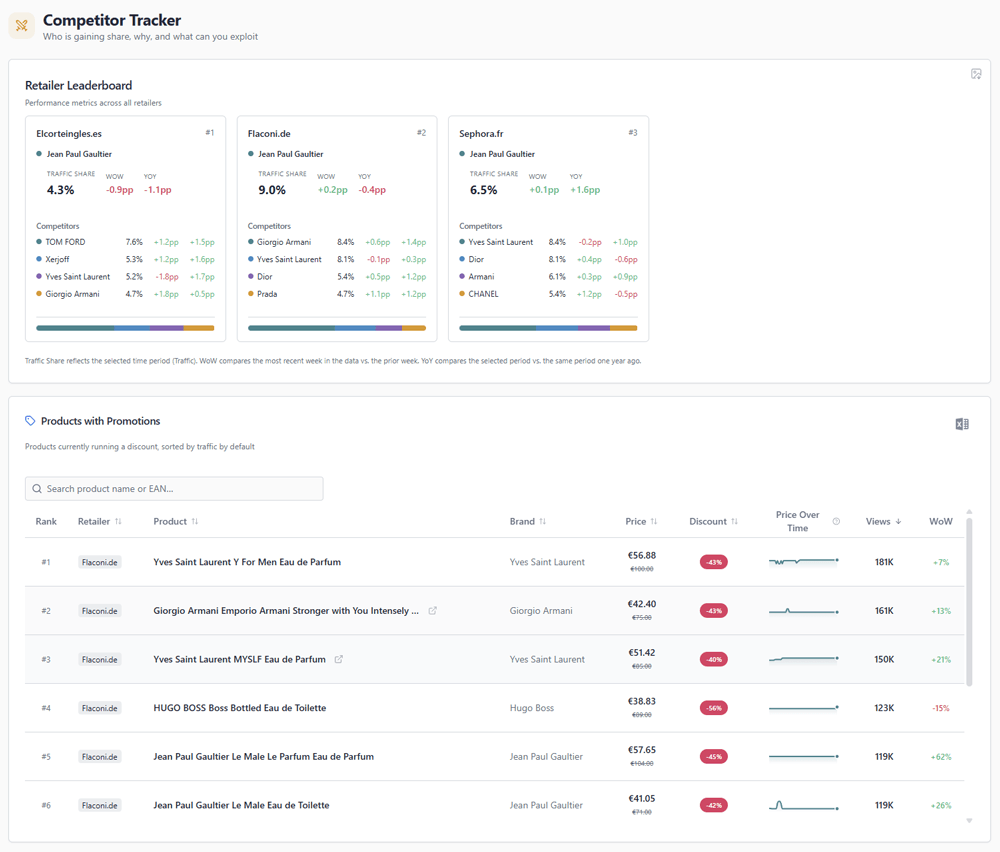
Task: Click the Hugo Boss brand cell
Action: (x=532, y=708)
